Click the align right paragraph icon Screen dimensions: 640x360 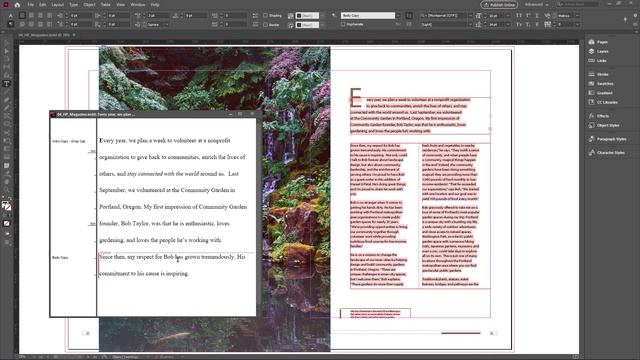click(40, 16)
